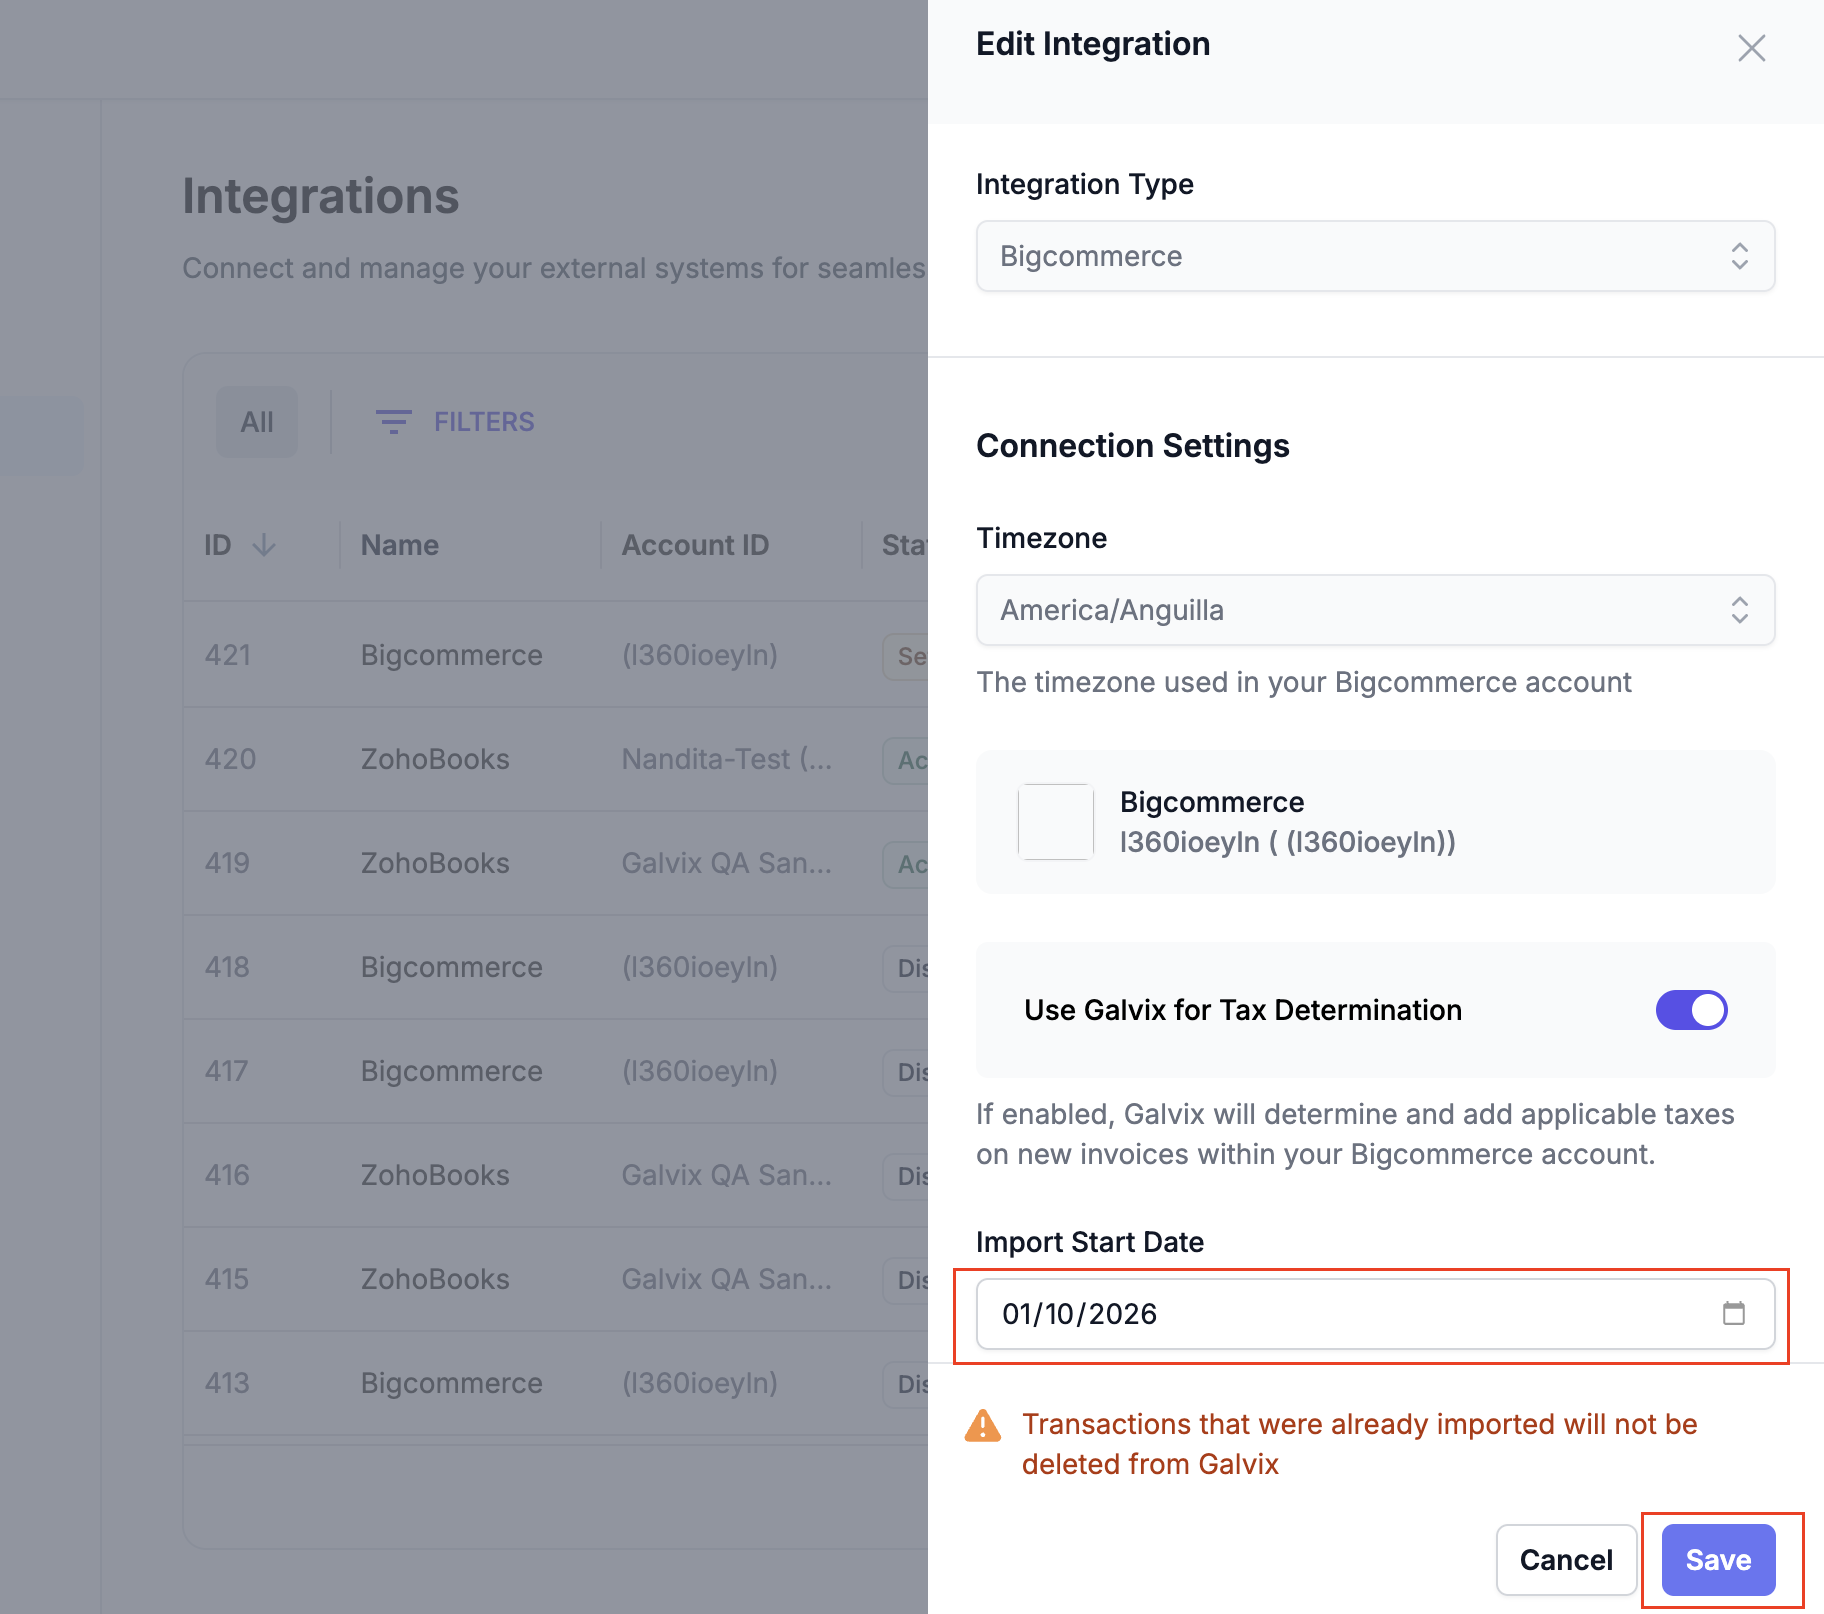Open the calendar picker for Import Start Date
1824x1614 pixels.
tap(1734, 1313)
